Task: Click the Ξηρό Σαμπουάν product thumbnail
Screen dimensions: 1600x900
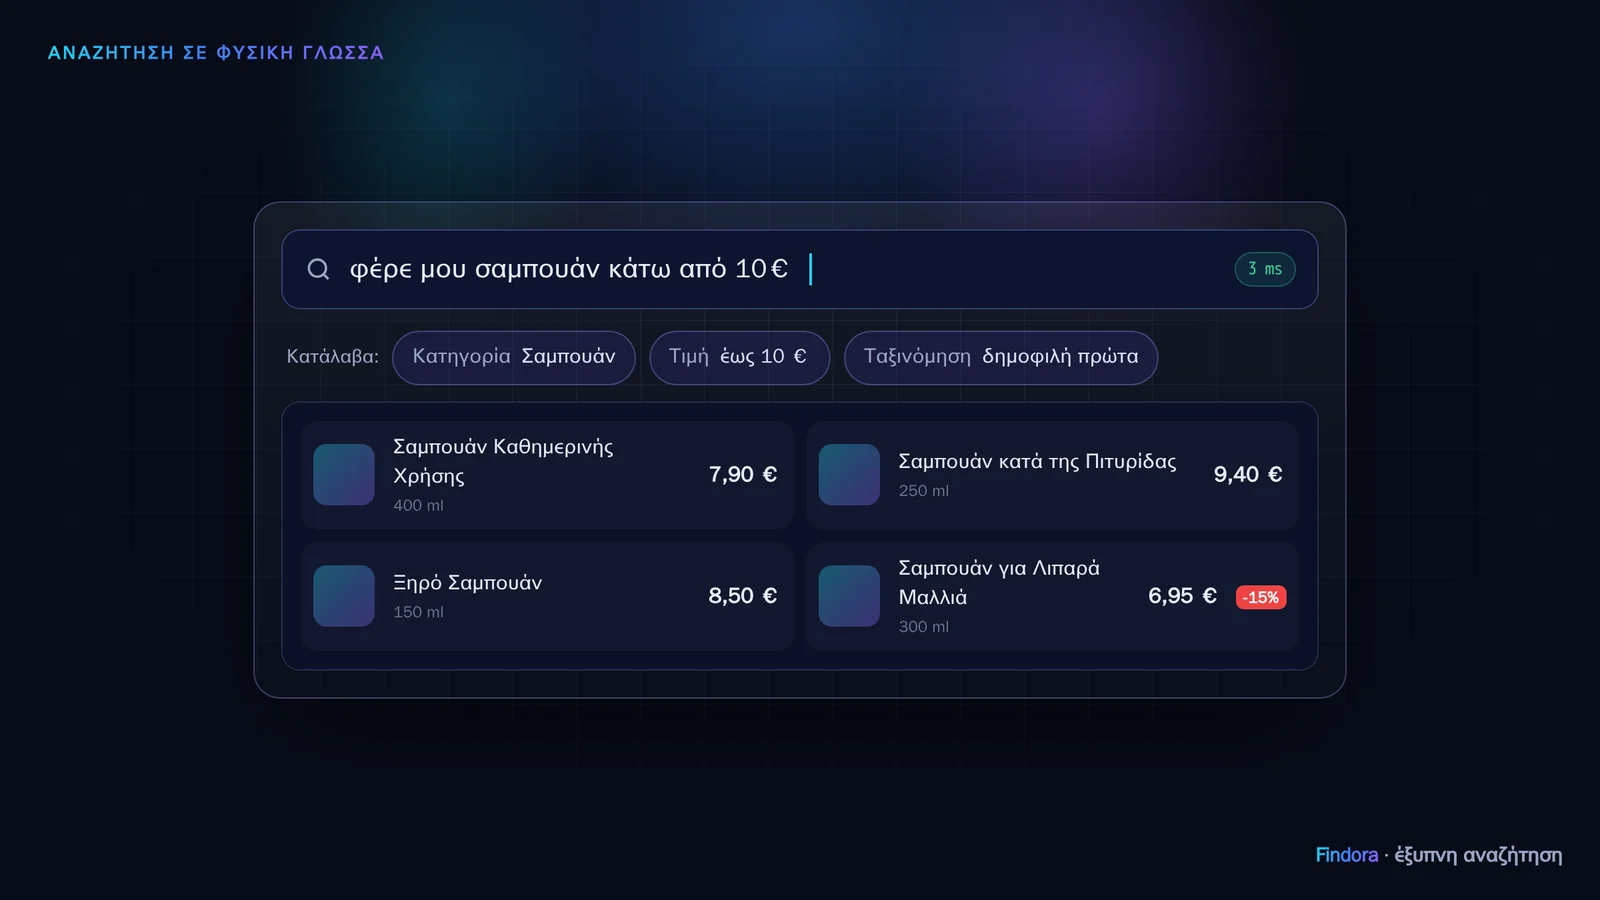Action: pos(344,596)
